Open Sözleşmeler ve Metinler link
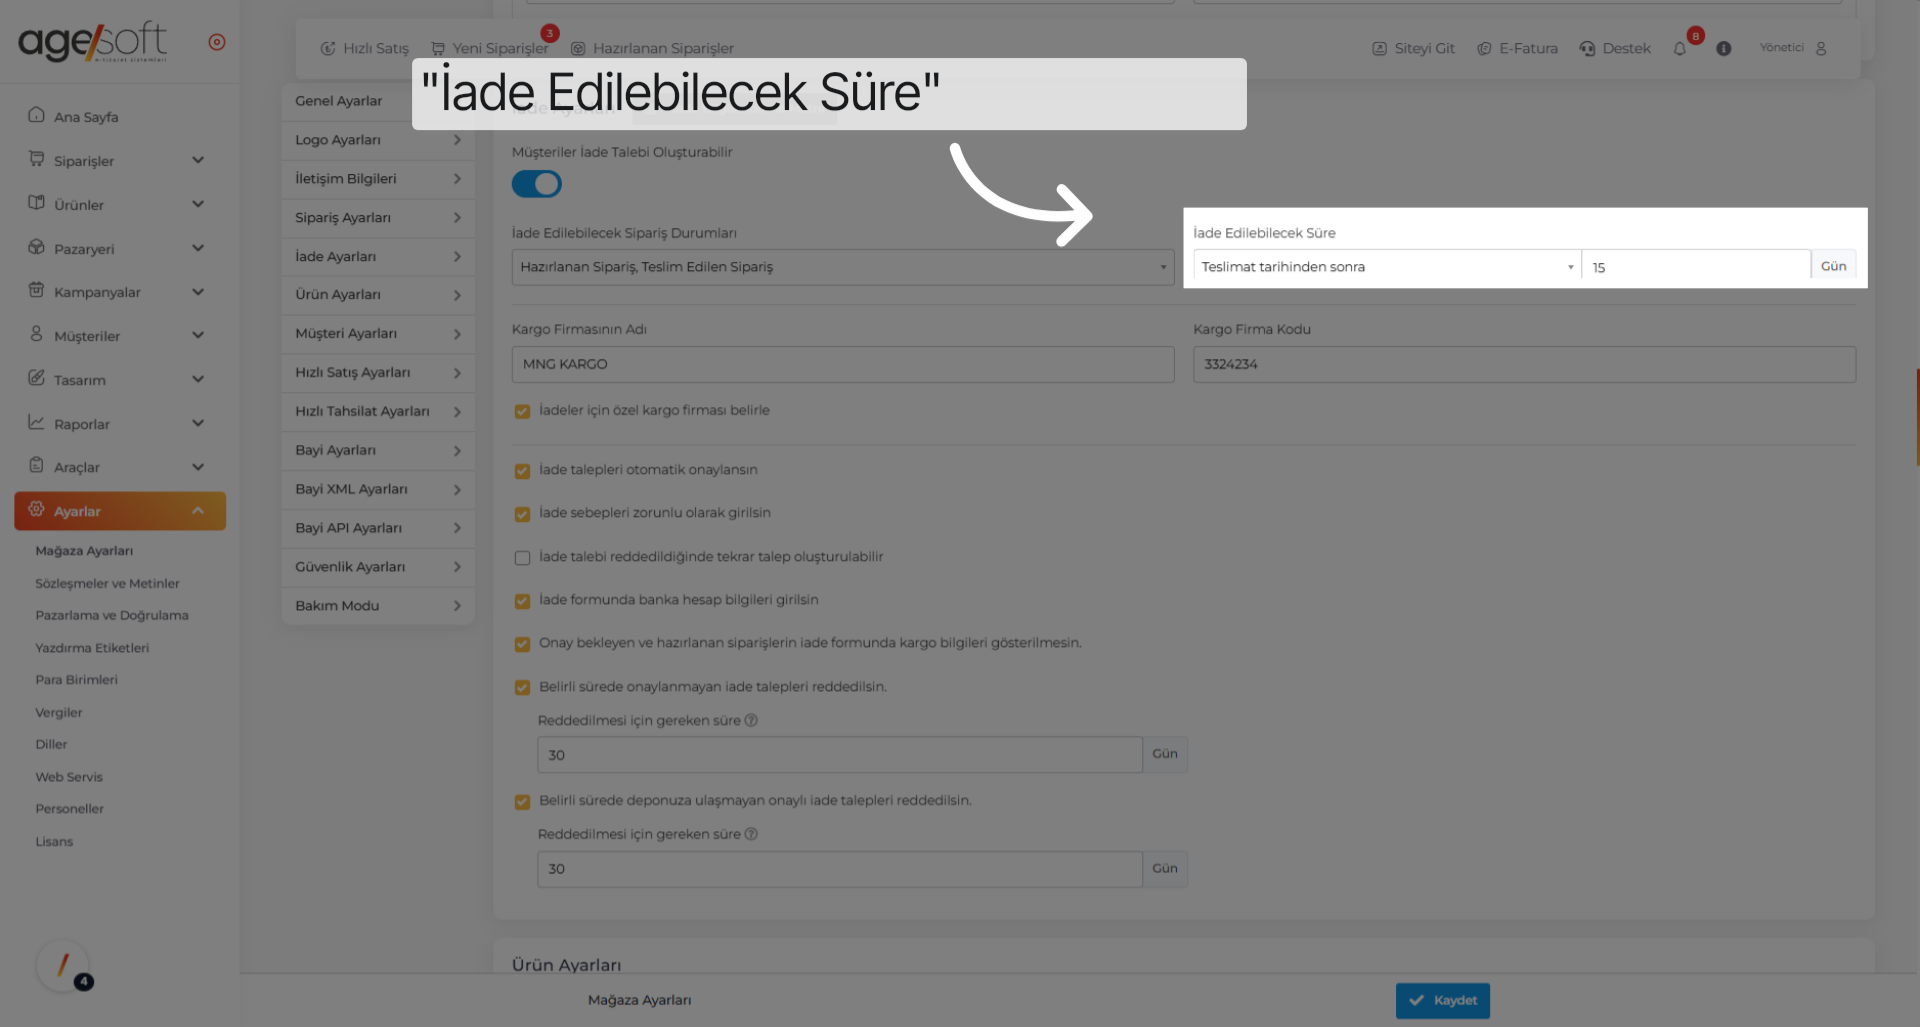The height and width of the screenshot is (1027, 1920). [x=107, y=583]
